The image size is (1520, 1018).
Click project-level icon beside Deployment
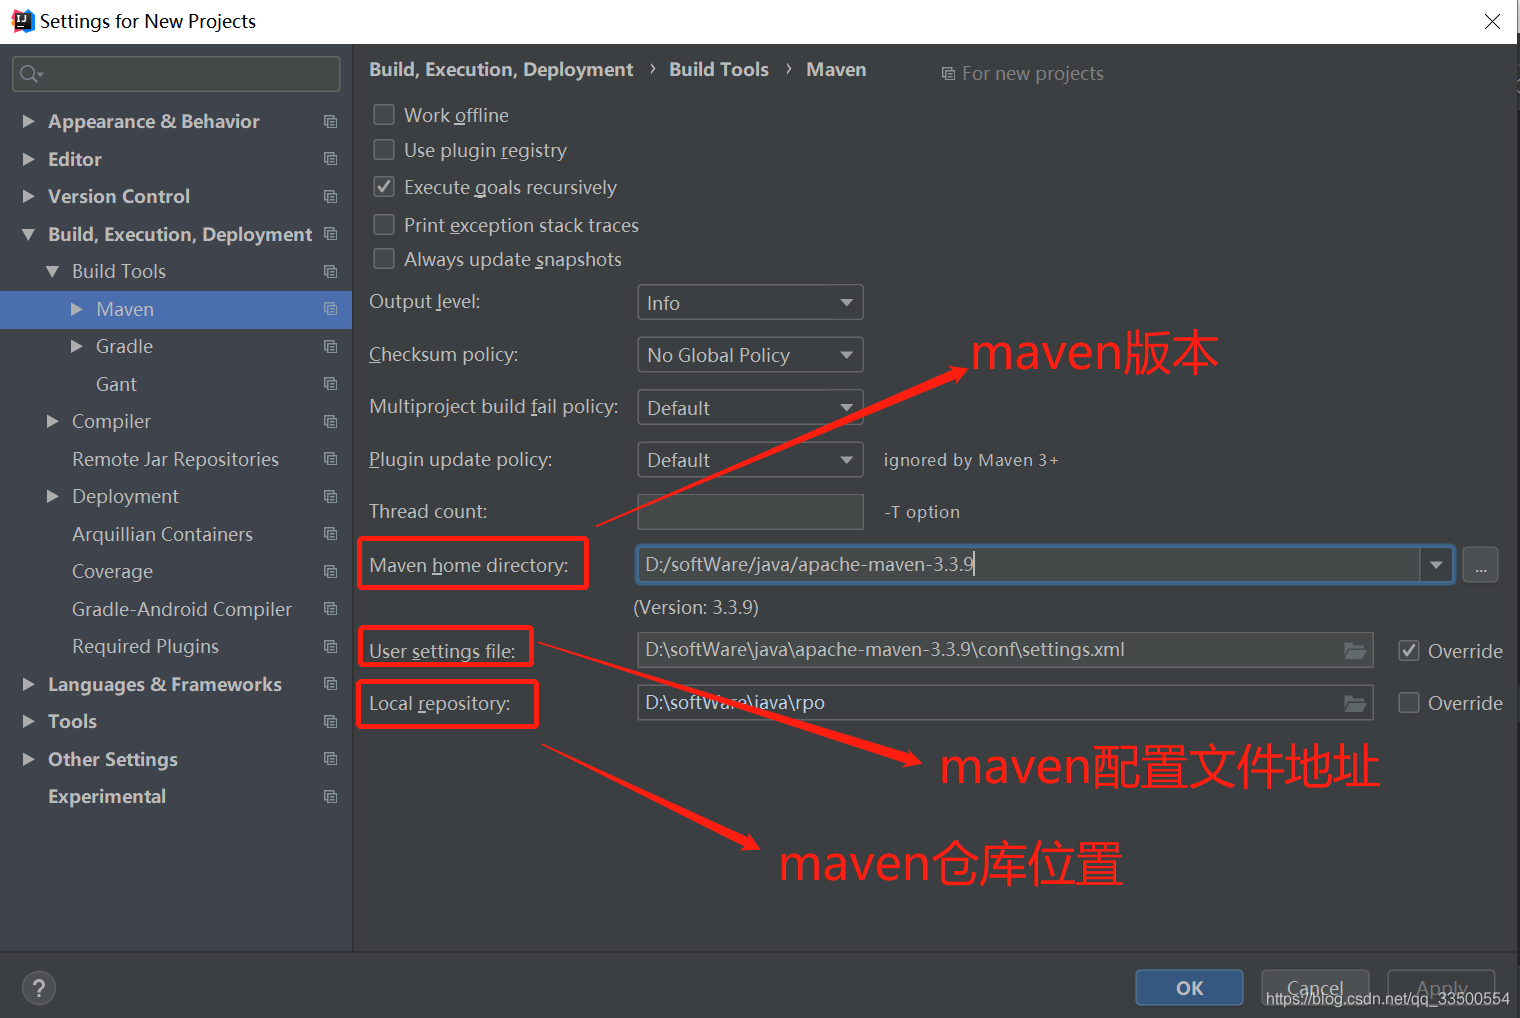(330, 497)
